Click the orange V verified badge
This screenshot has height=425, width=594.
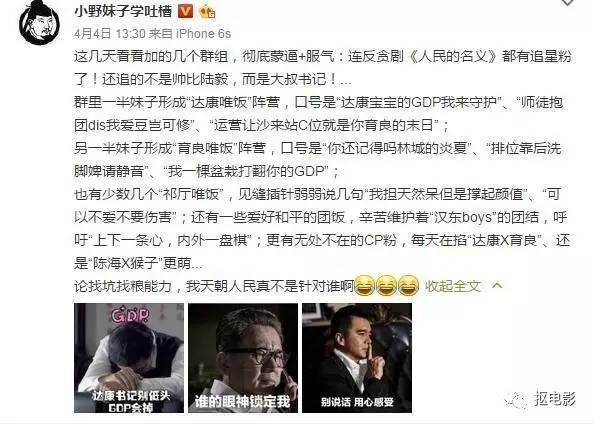point(185,12)
